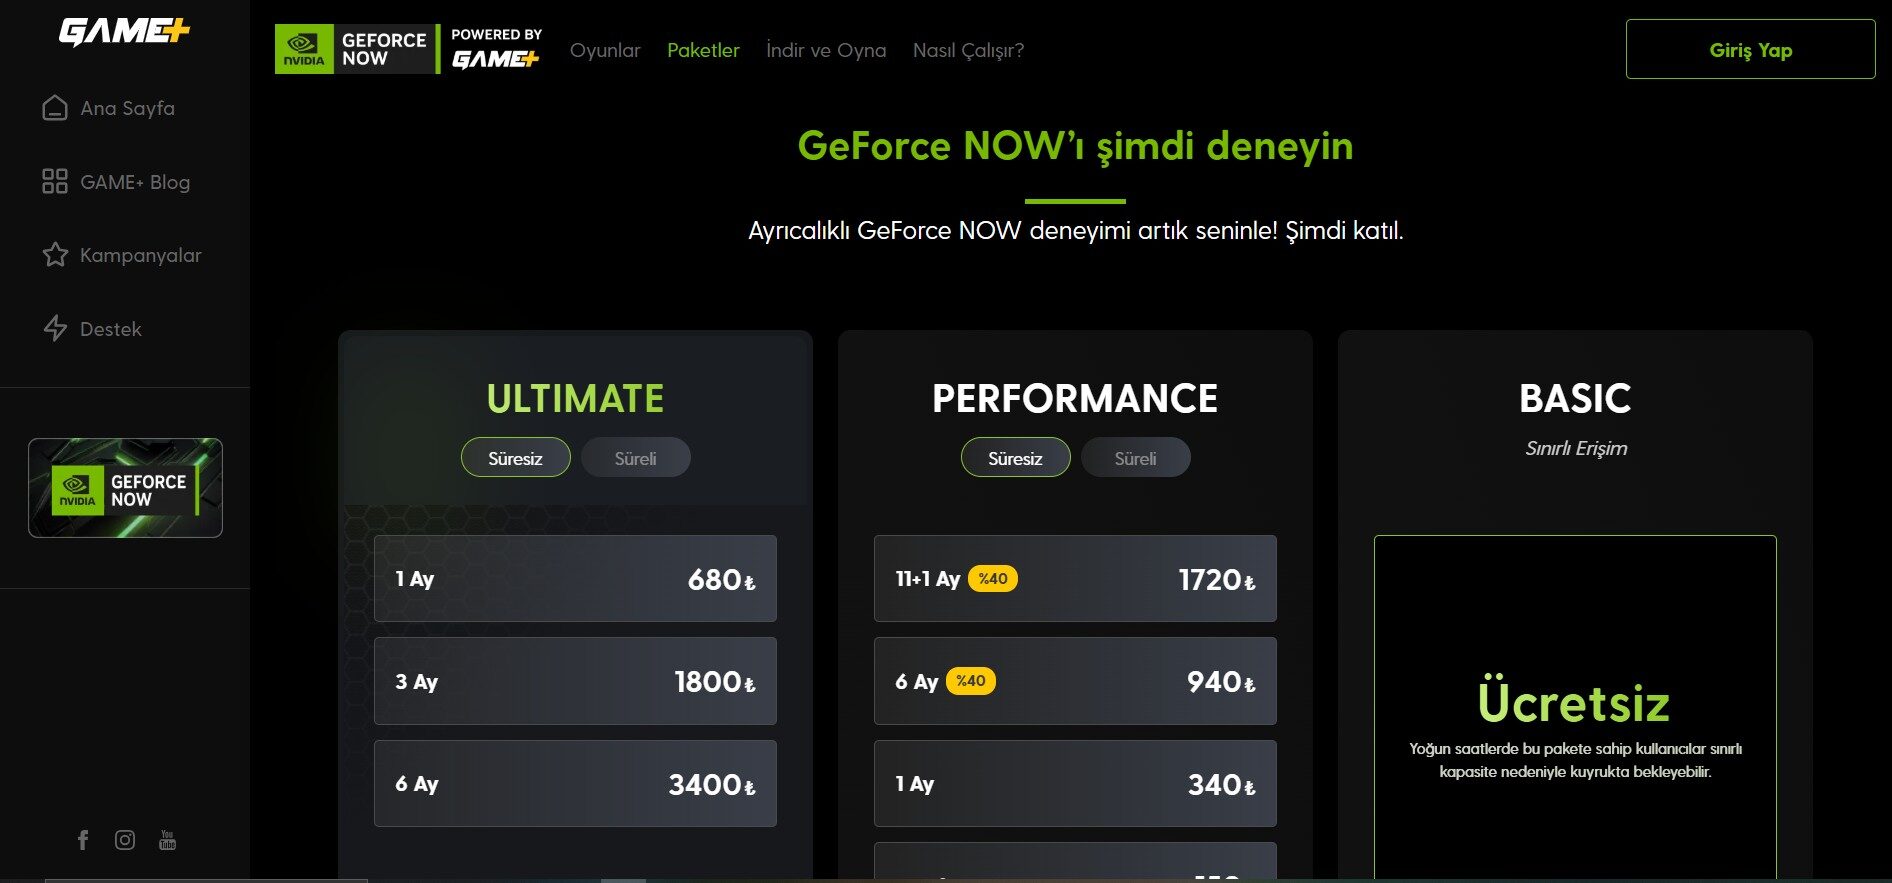Viewport: 1892px width, 883px height.
Task: Click the GAME+ logo in sidebar
Action: pos(124,32)
